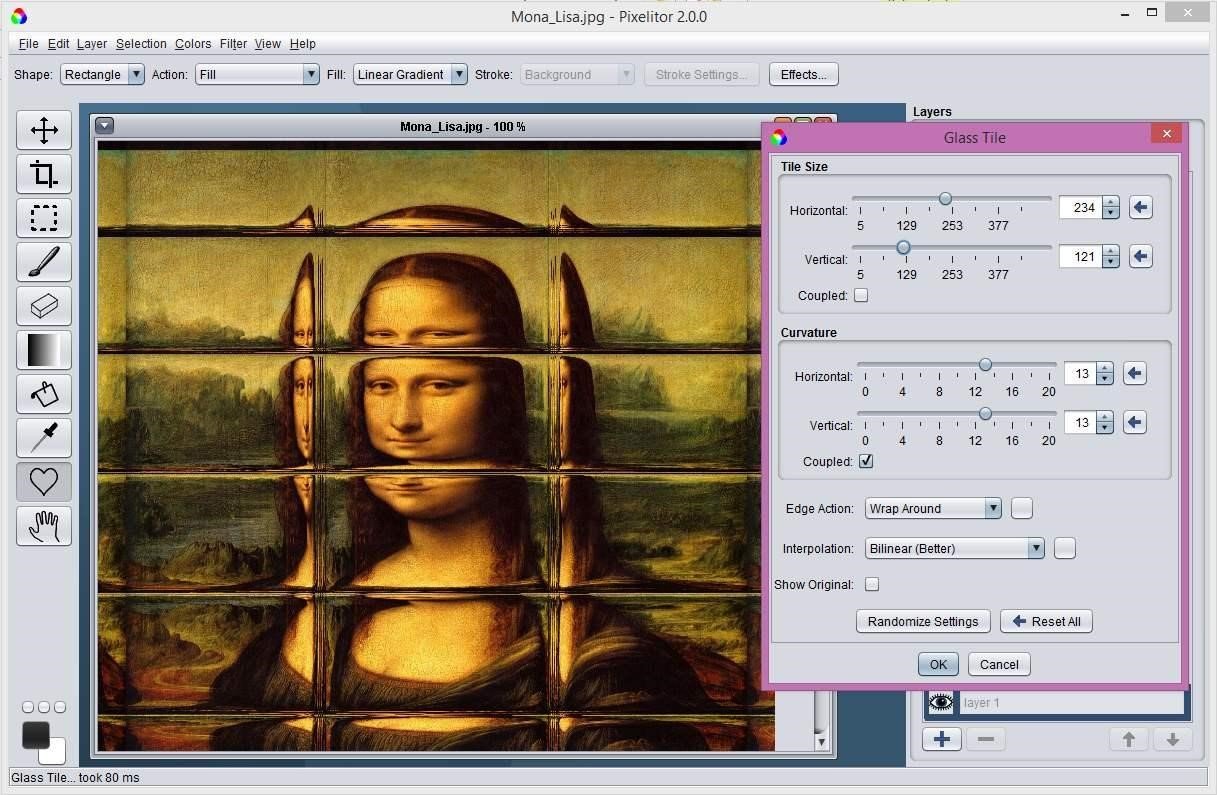This screenshot has width=1217, height=795.
Task: Decrease Tile Size Vertical spinner value
Action: coord(1110,262)
